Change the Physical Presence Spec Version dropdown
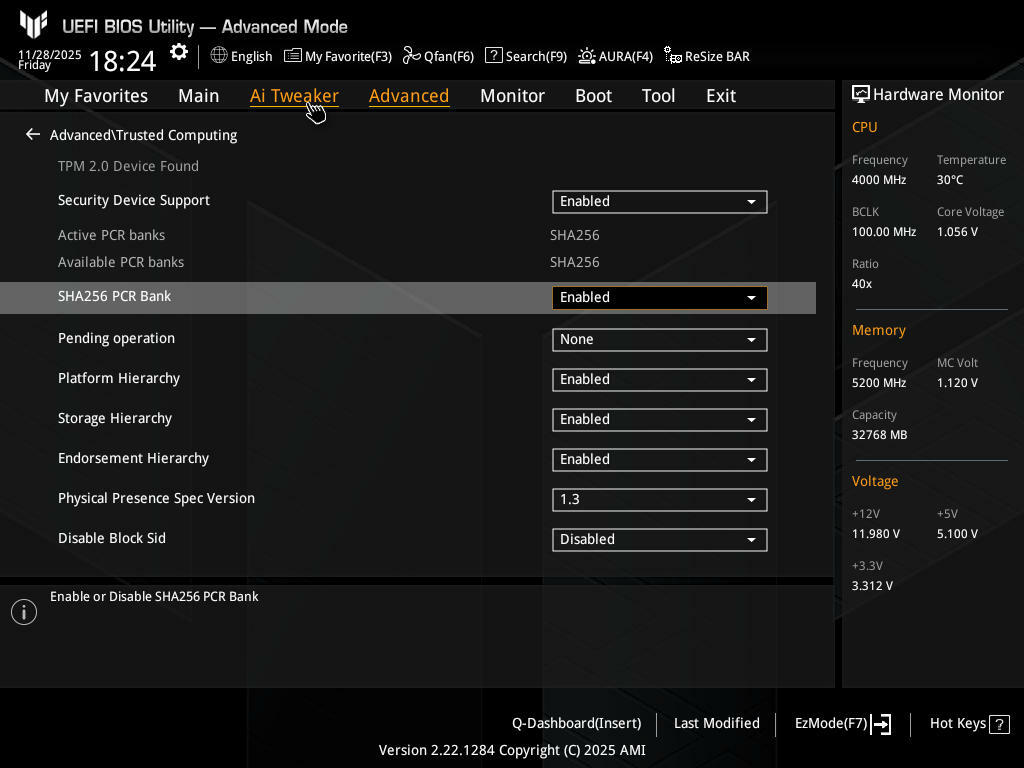1024x768 pixels. click(659, 499)
